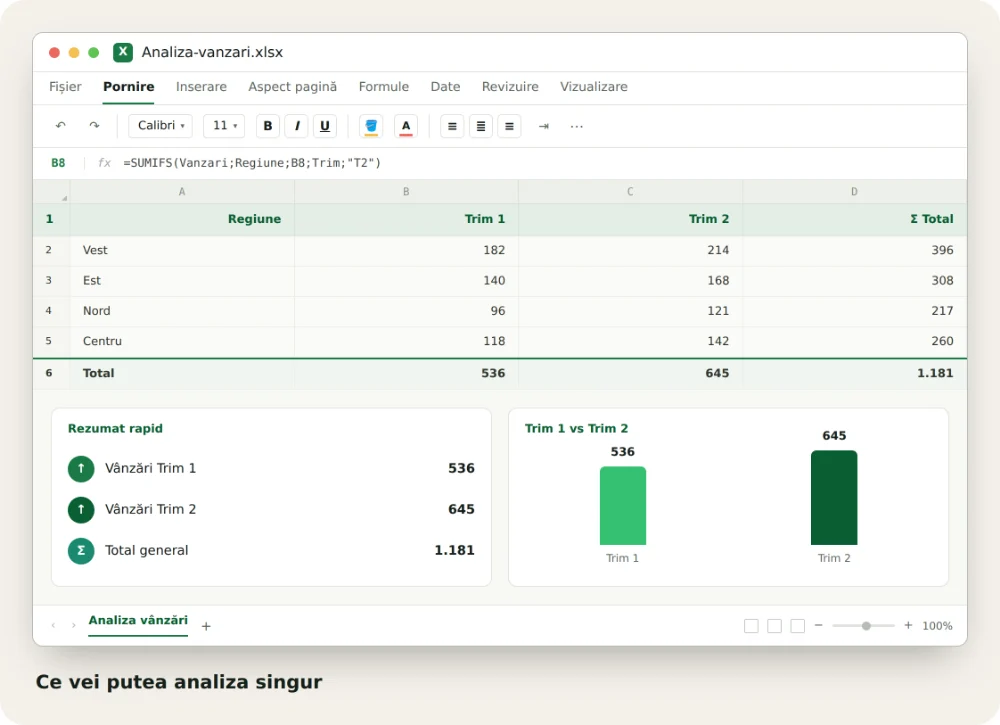Select the Centru cell

182,341
